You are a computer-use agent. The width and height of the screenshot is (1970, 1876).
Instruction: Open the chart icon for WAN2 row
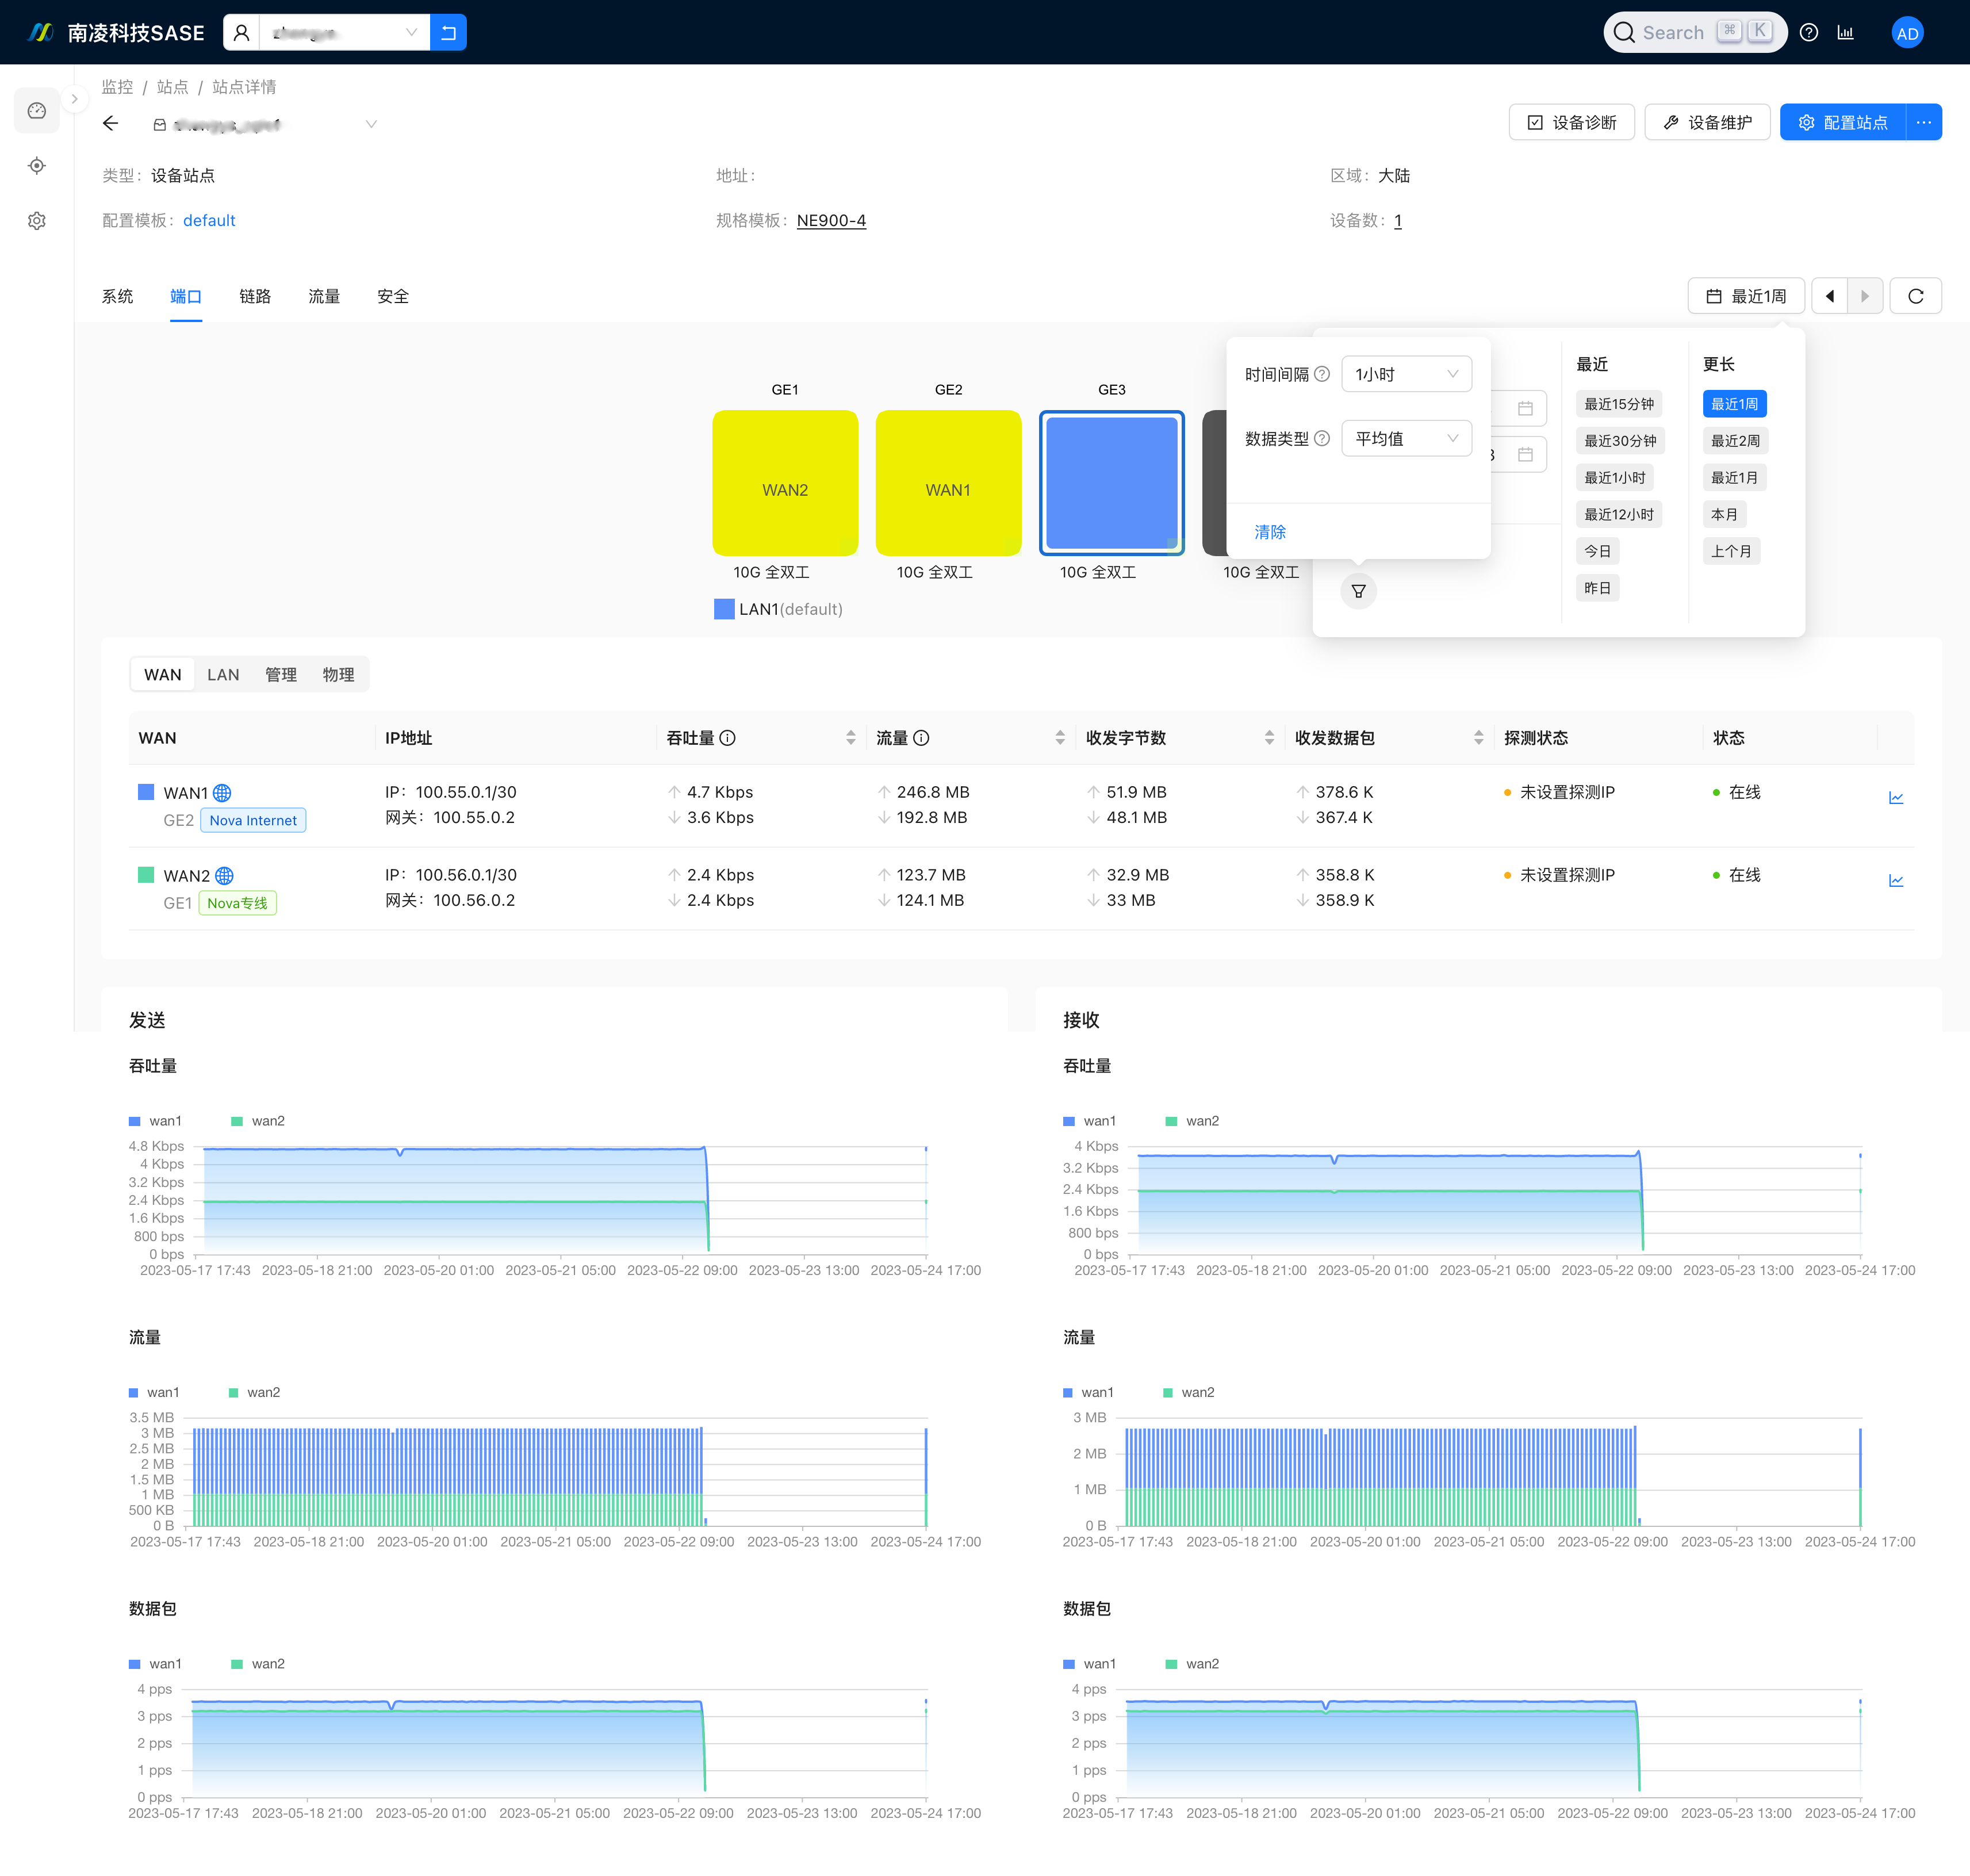1896,881
